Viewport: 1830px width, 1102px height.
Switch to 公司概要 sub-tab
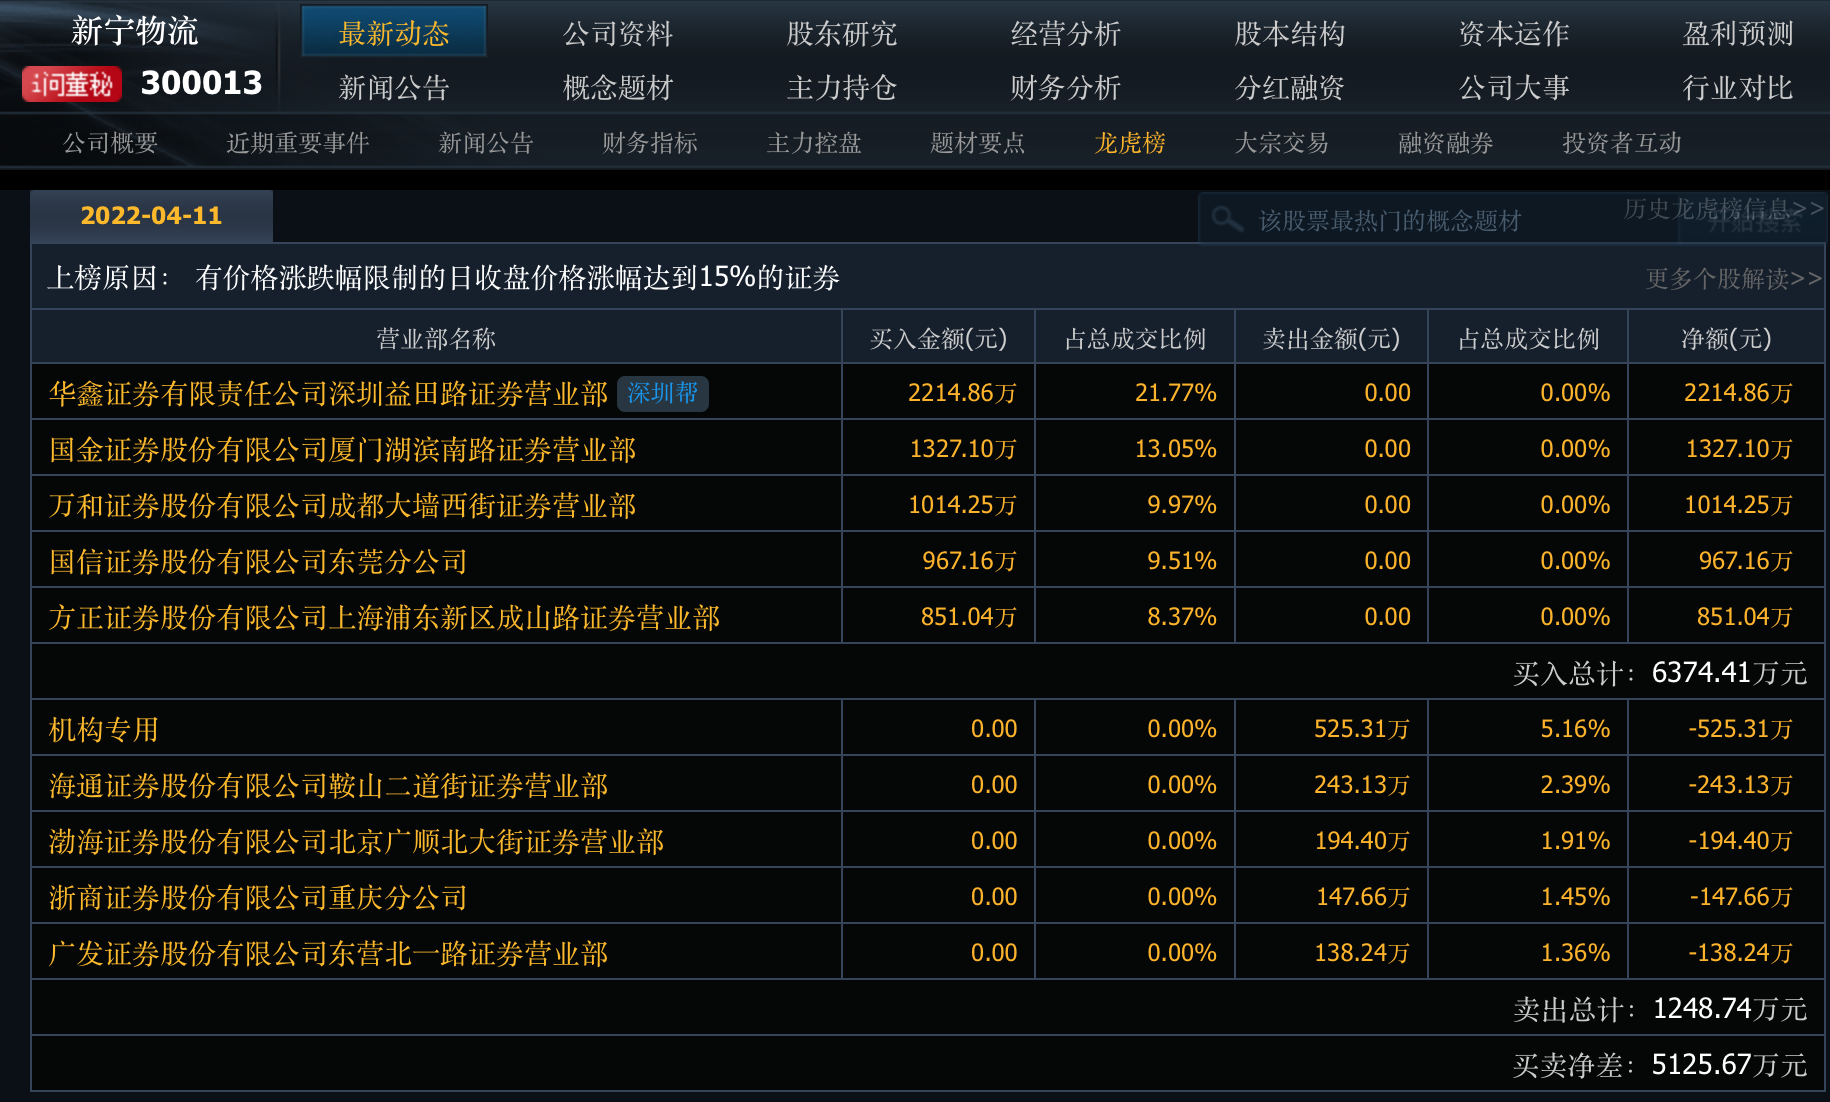pos(110,143)
